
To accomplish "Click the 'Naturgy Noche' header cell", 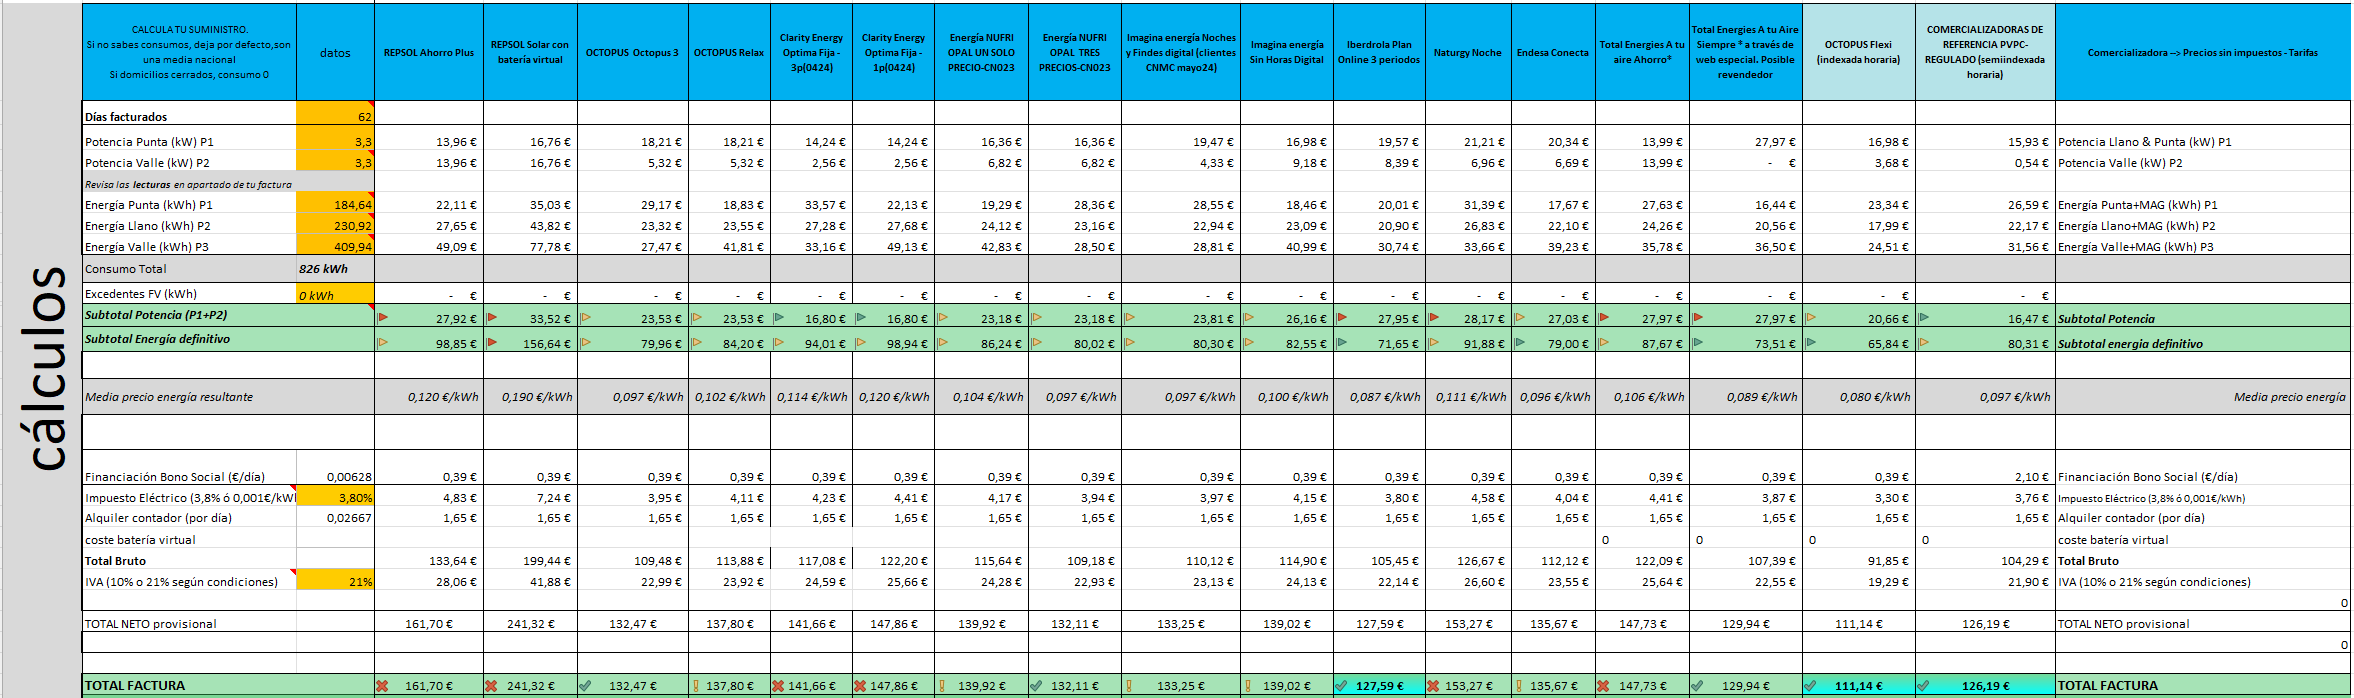I will tap(1468, 52).
